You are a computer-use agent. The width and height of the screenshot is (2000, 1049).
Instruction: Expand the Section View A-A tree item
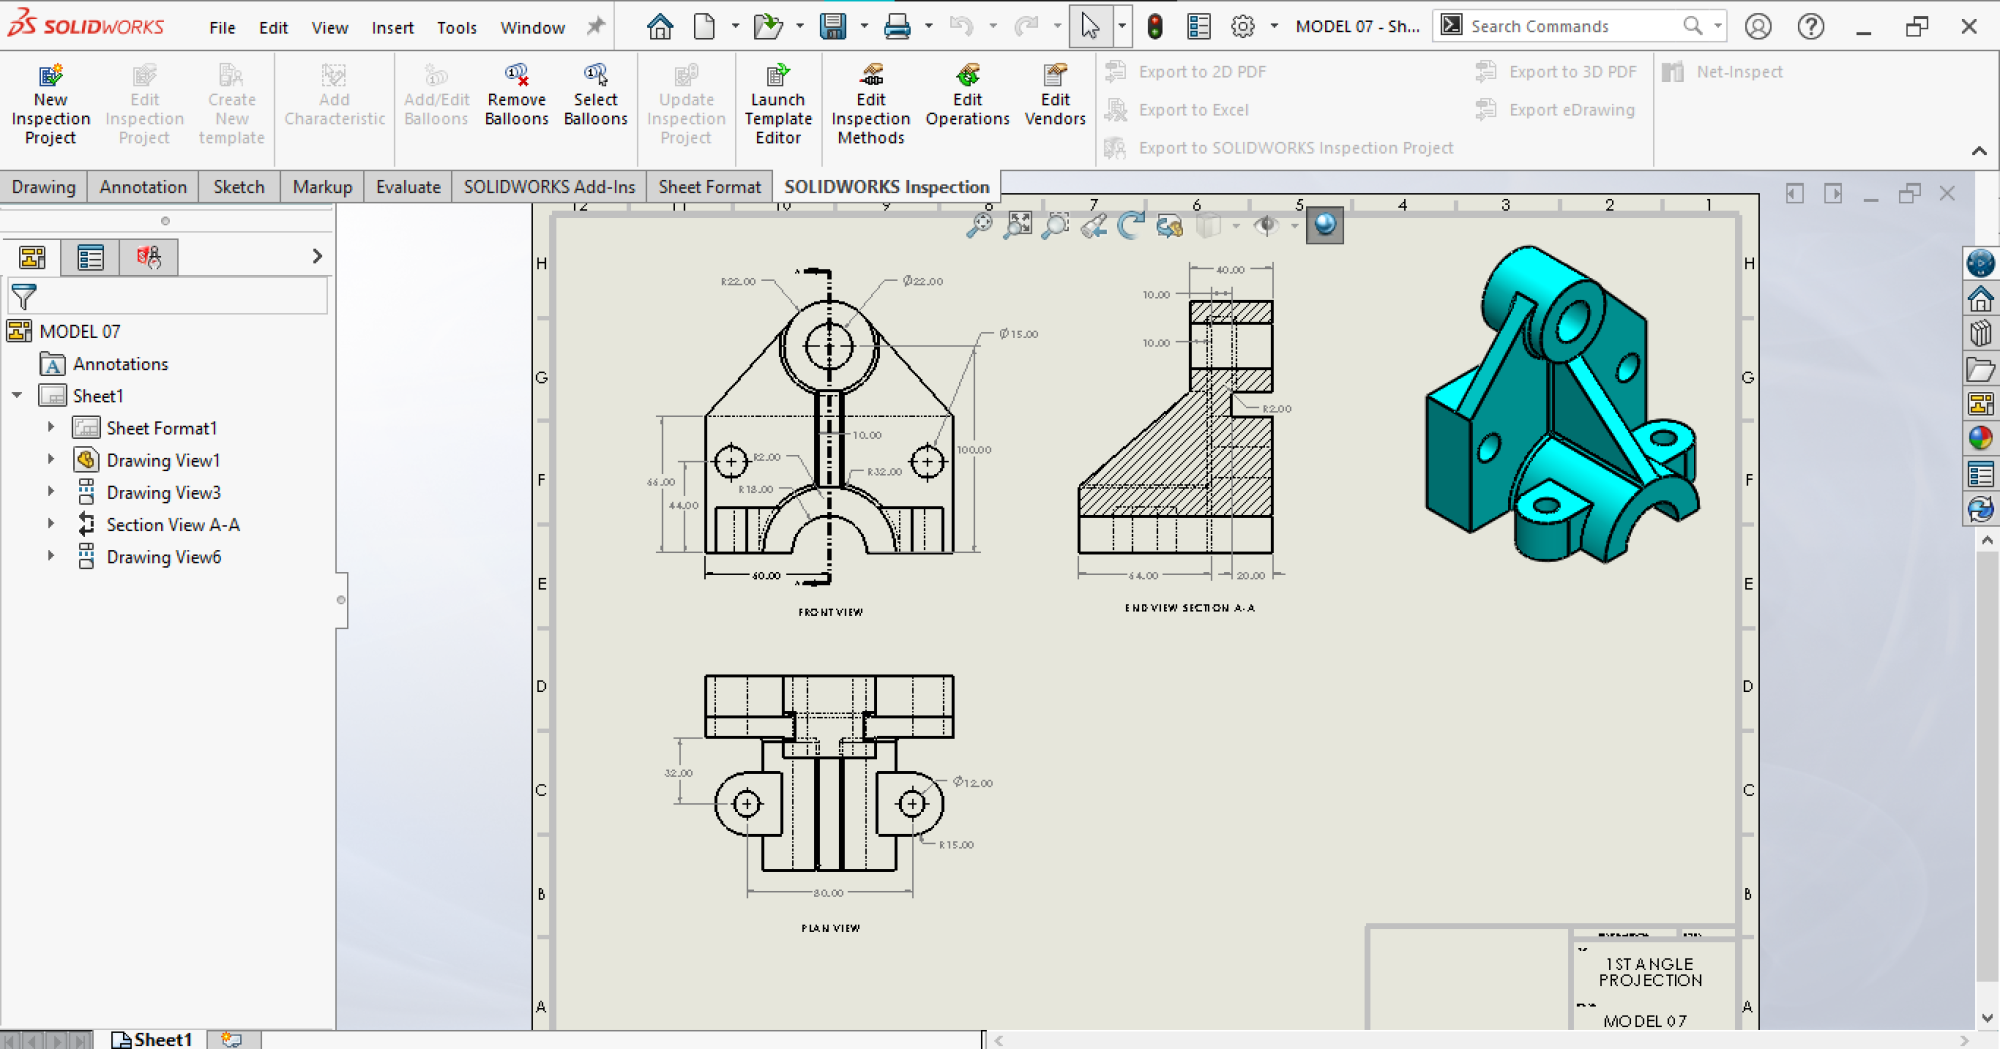click(52, 524)
